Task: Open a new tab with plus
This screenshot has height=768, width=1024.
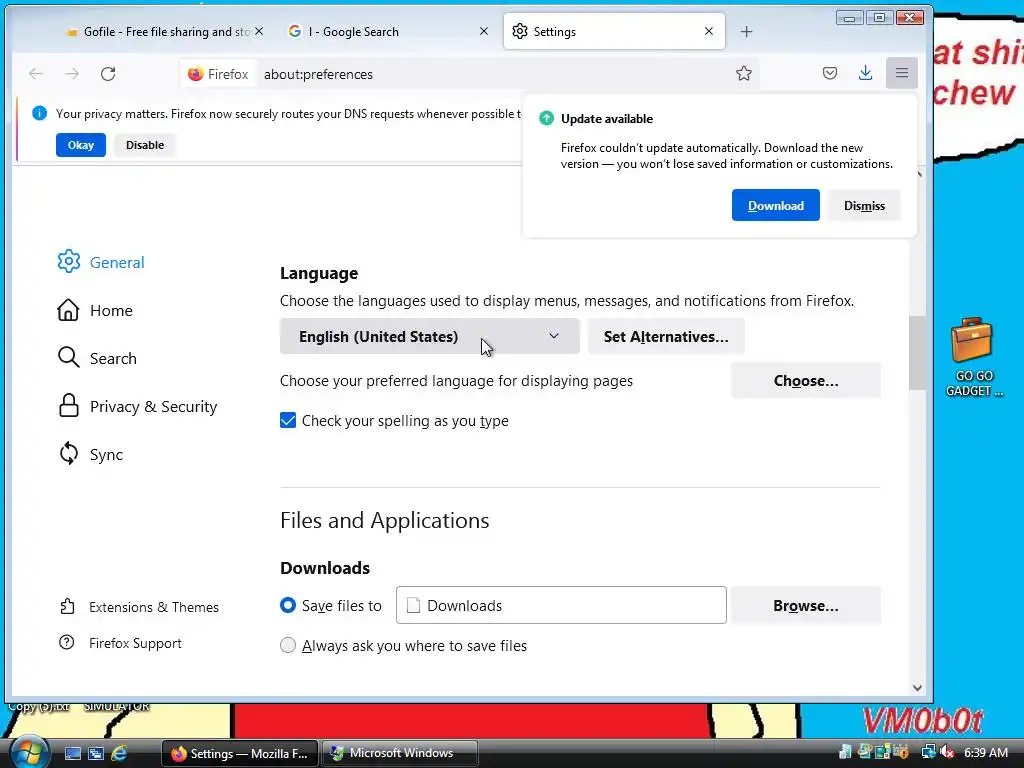Action: click(746, 31)
